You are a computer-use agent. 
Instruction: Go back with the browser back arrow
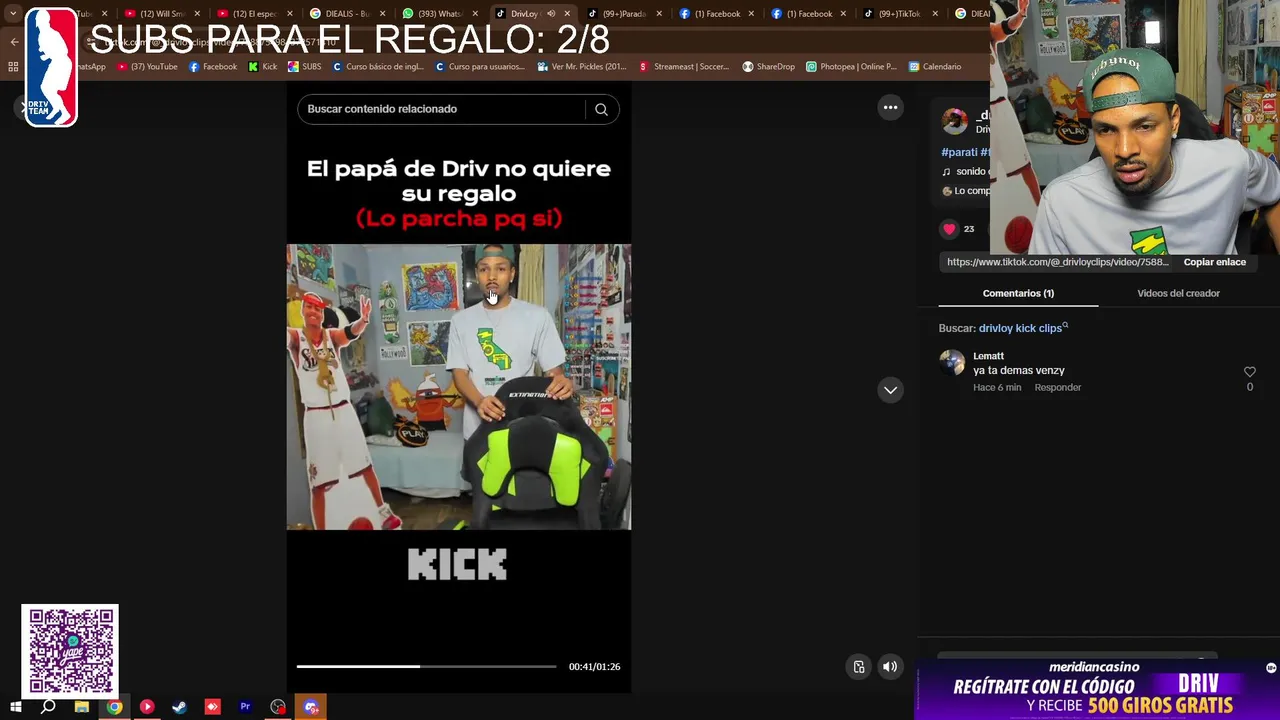14,42
